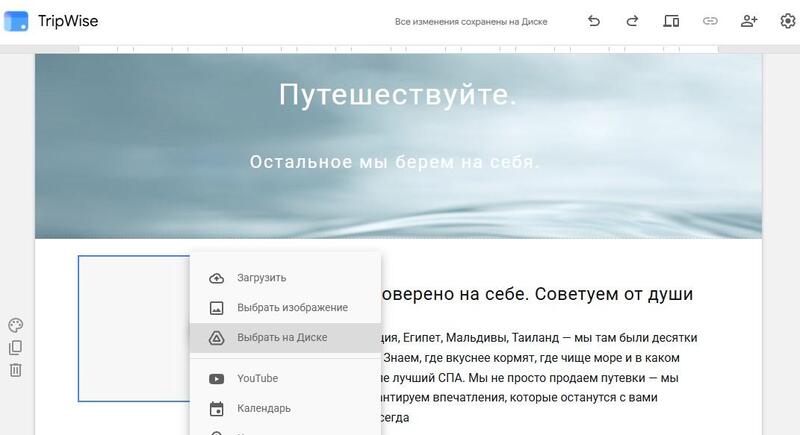Viewport: 800px width, 435px height.
Task: Undo the last change
Action: click(x=593, y=21)
